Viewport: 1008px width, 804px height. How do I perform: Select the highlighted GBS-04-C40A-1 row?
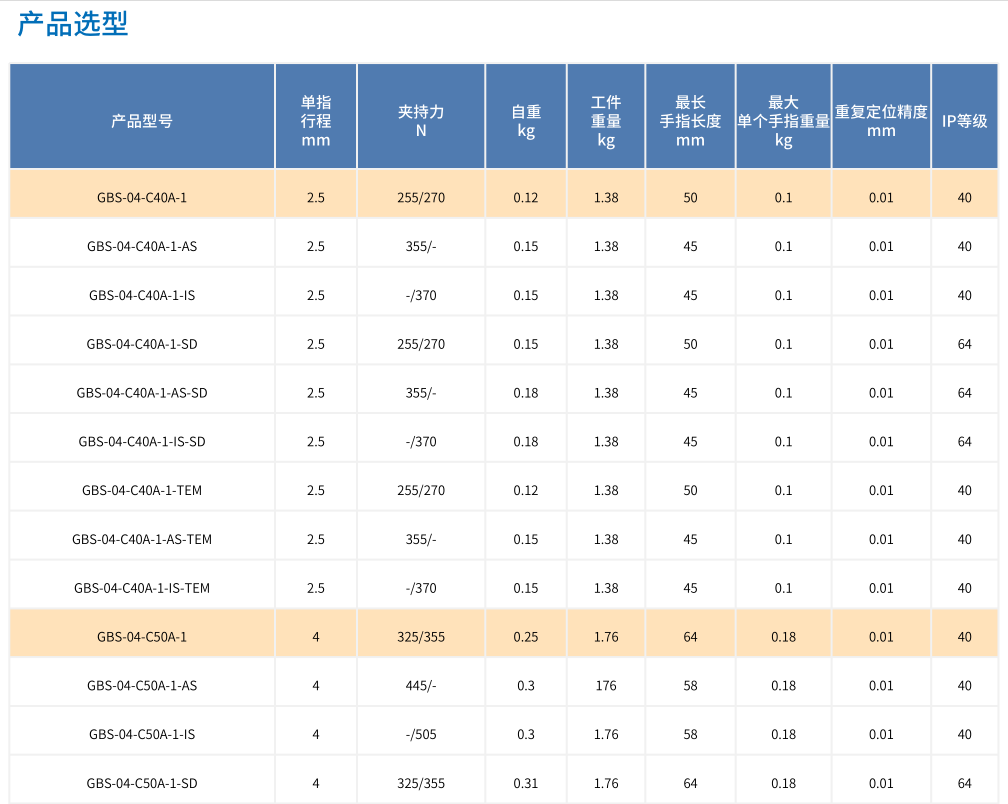tap(142, 198)
